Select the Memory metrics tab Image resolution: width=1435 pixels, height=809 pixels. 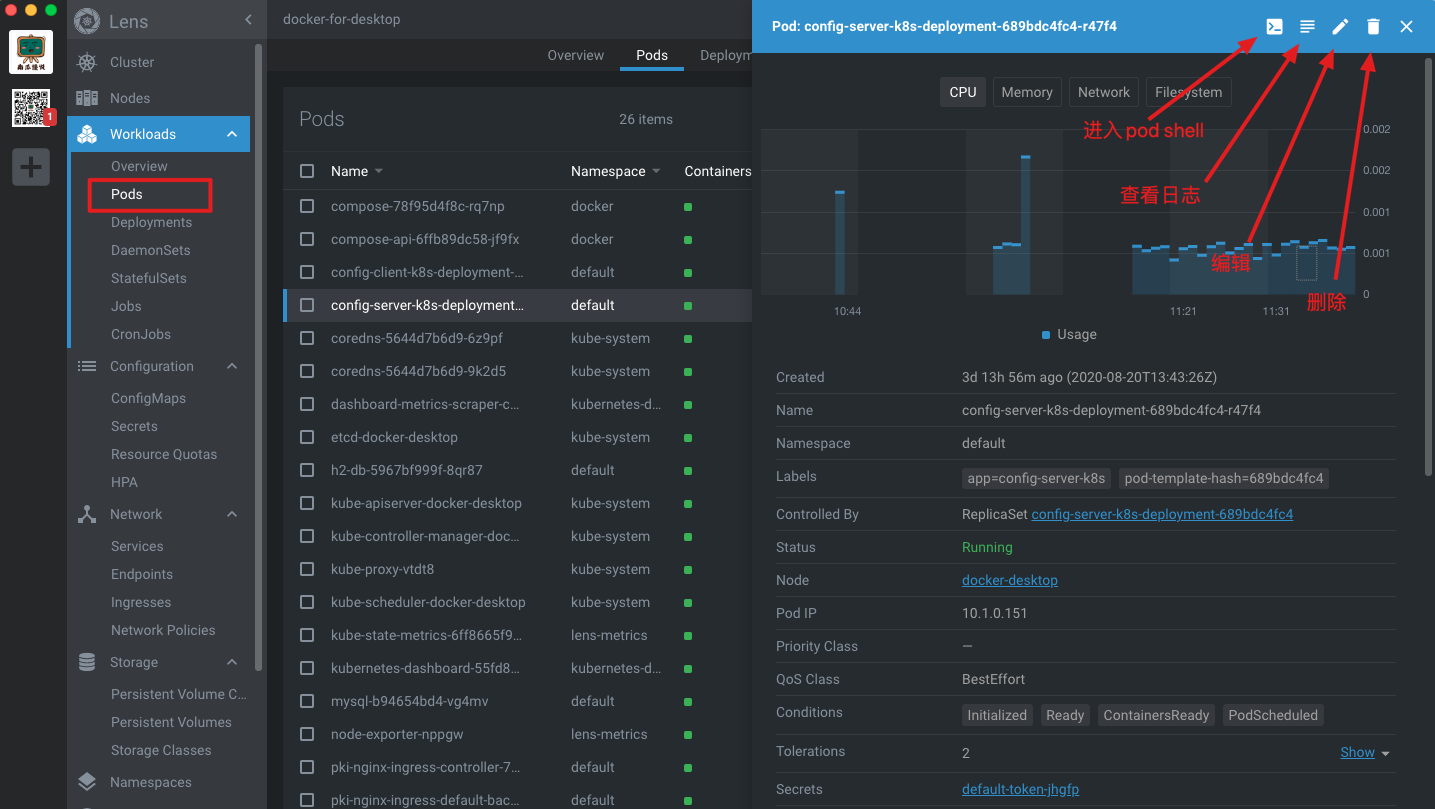1027,92
